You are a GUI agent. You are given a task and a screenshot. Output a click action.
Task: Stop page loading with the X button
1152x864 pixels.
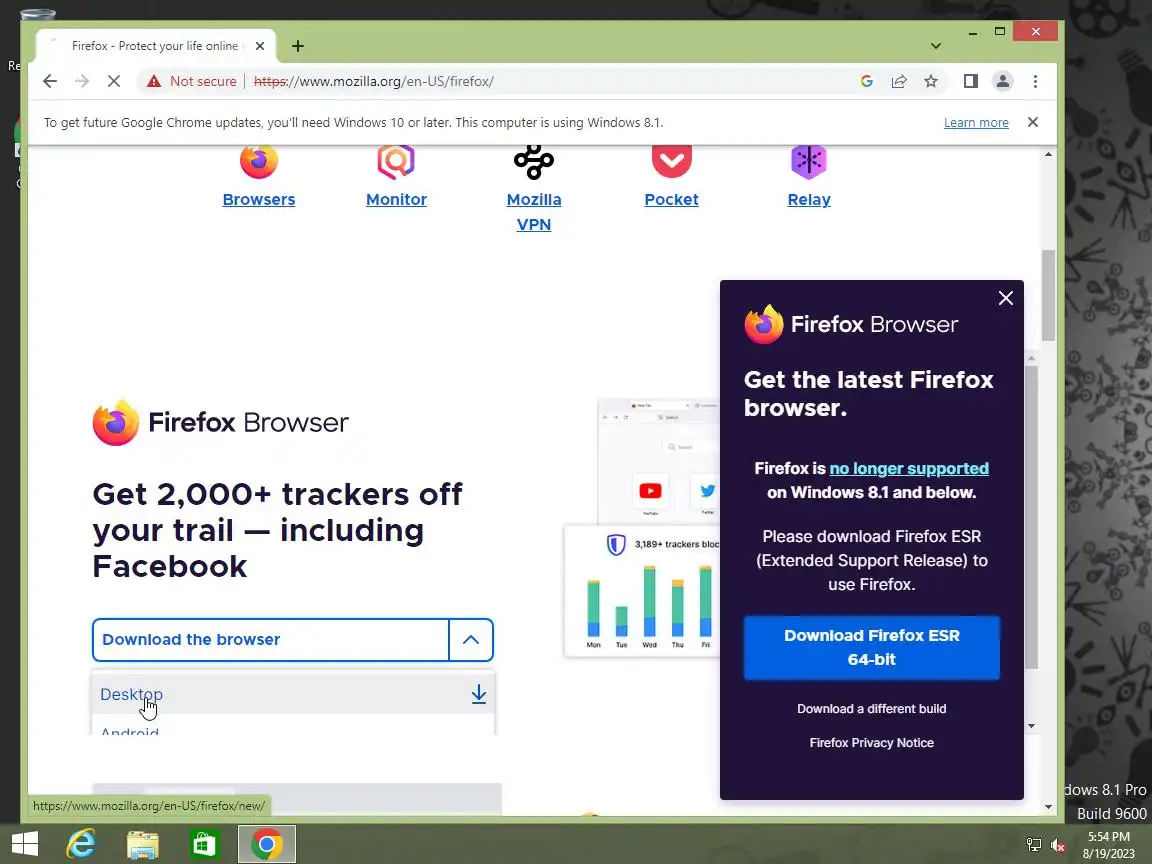point(114,82)
